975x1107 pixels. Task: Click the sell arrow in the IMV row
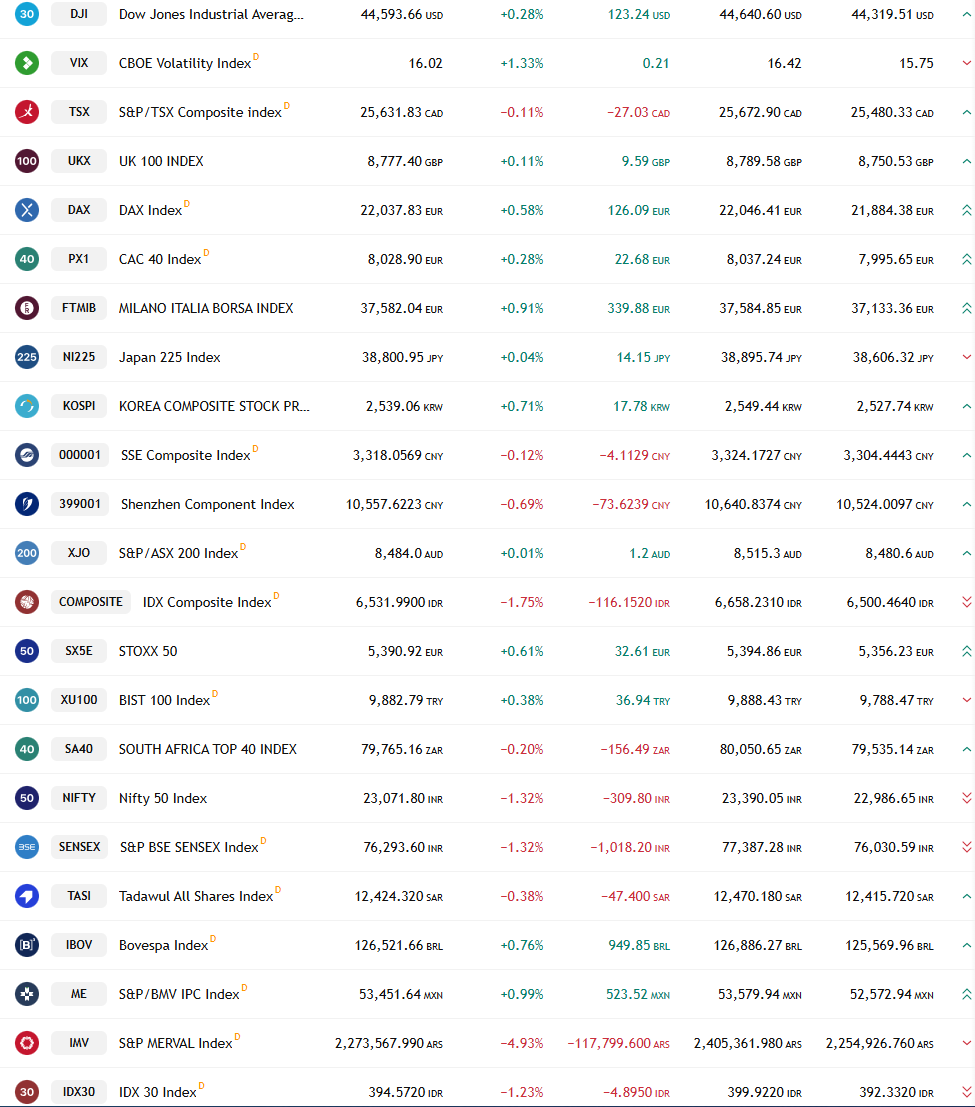[967, 1043]
